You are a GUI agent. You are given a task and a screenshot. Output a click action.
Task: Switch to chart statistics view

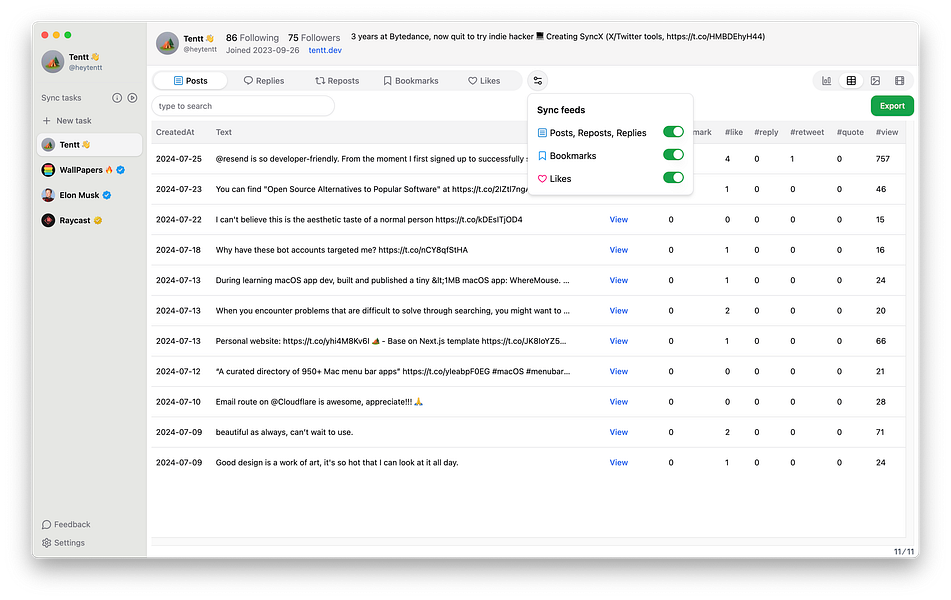click(x=827, y=81)
